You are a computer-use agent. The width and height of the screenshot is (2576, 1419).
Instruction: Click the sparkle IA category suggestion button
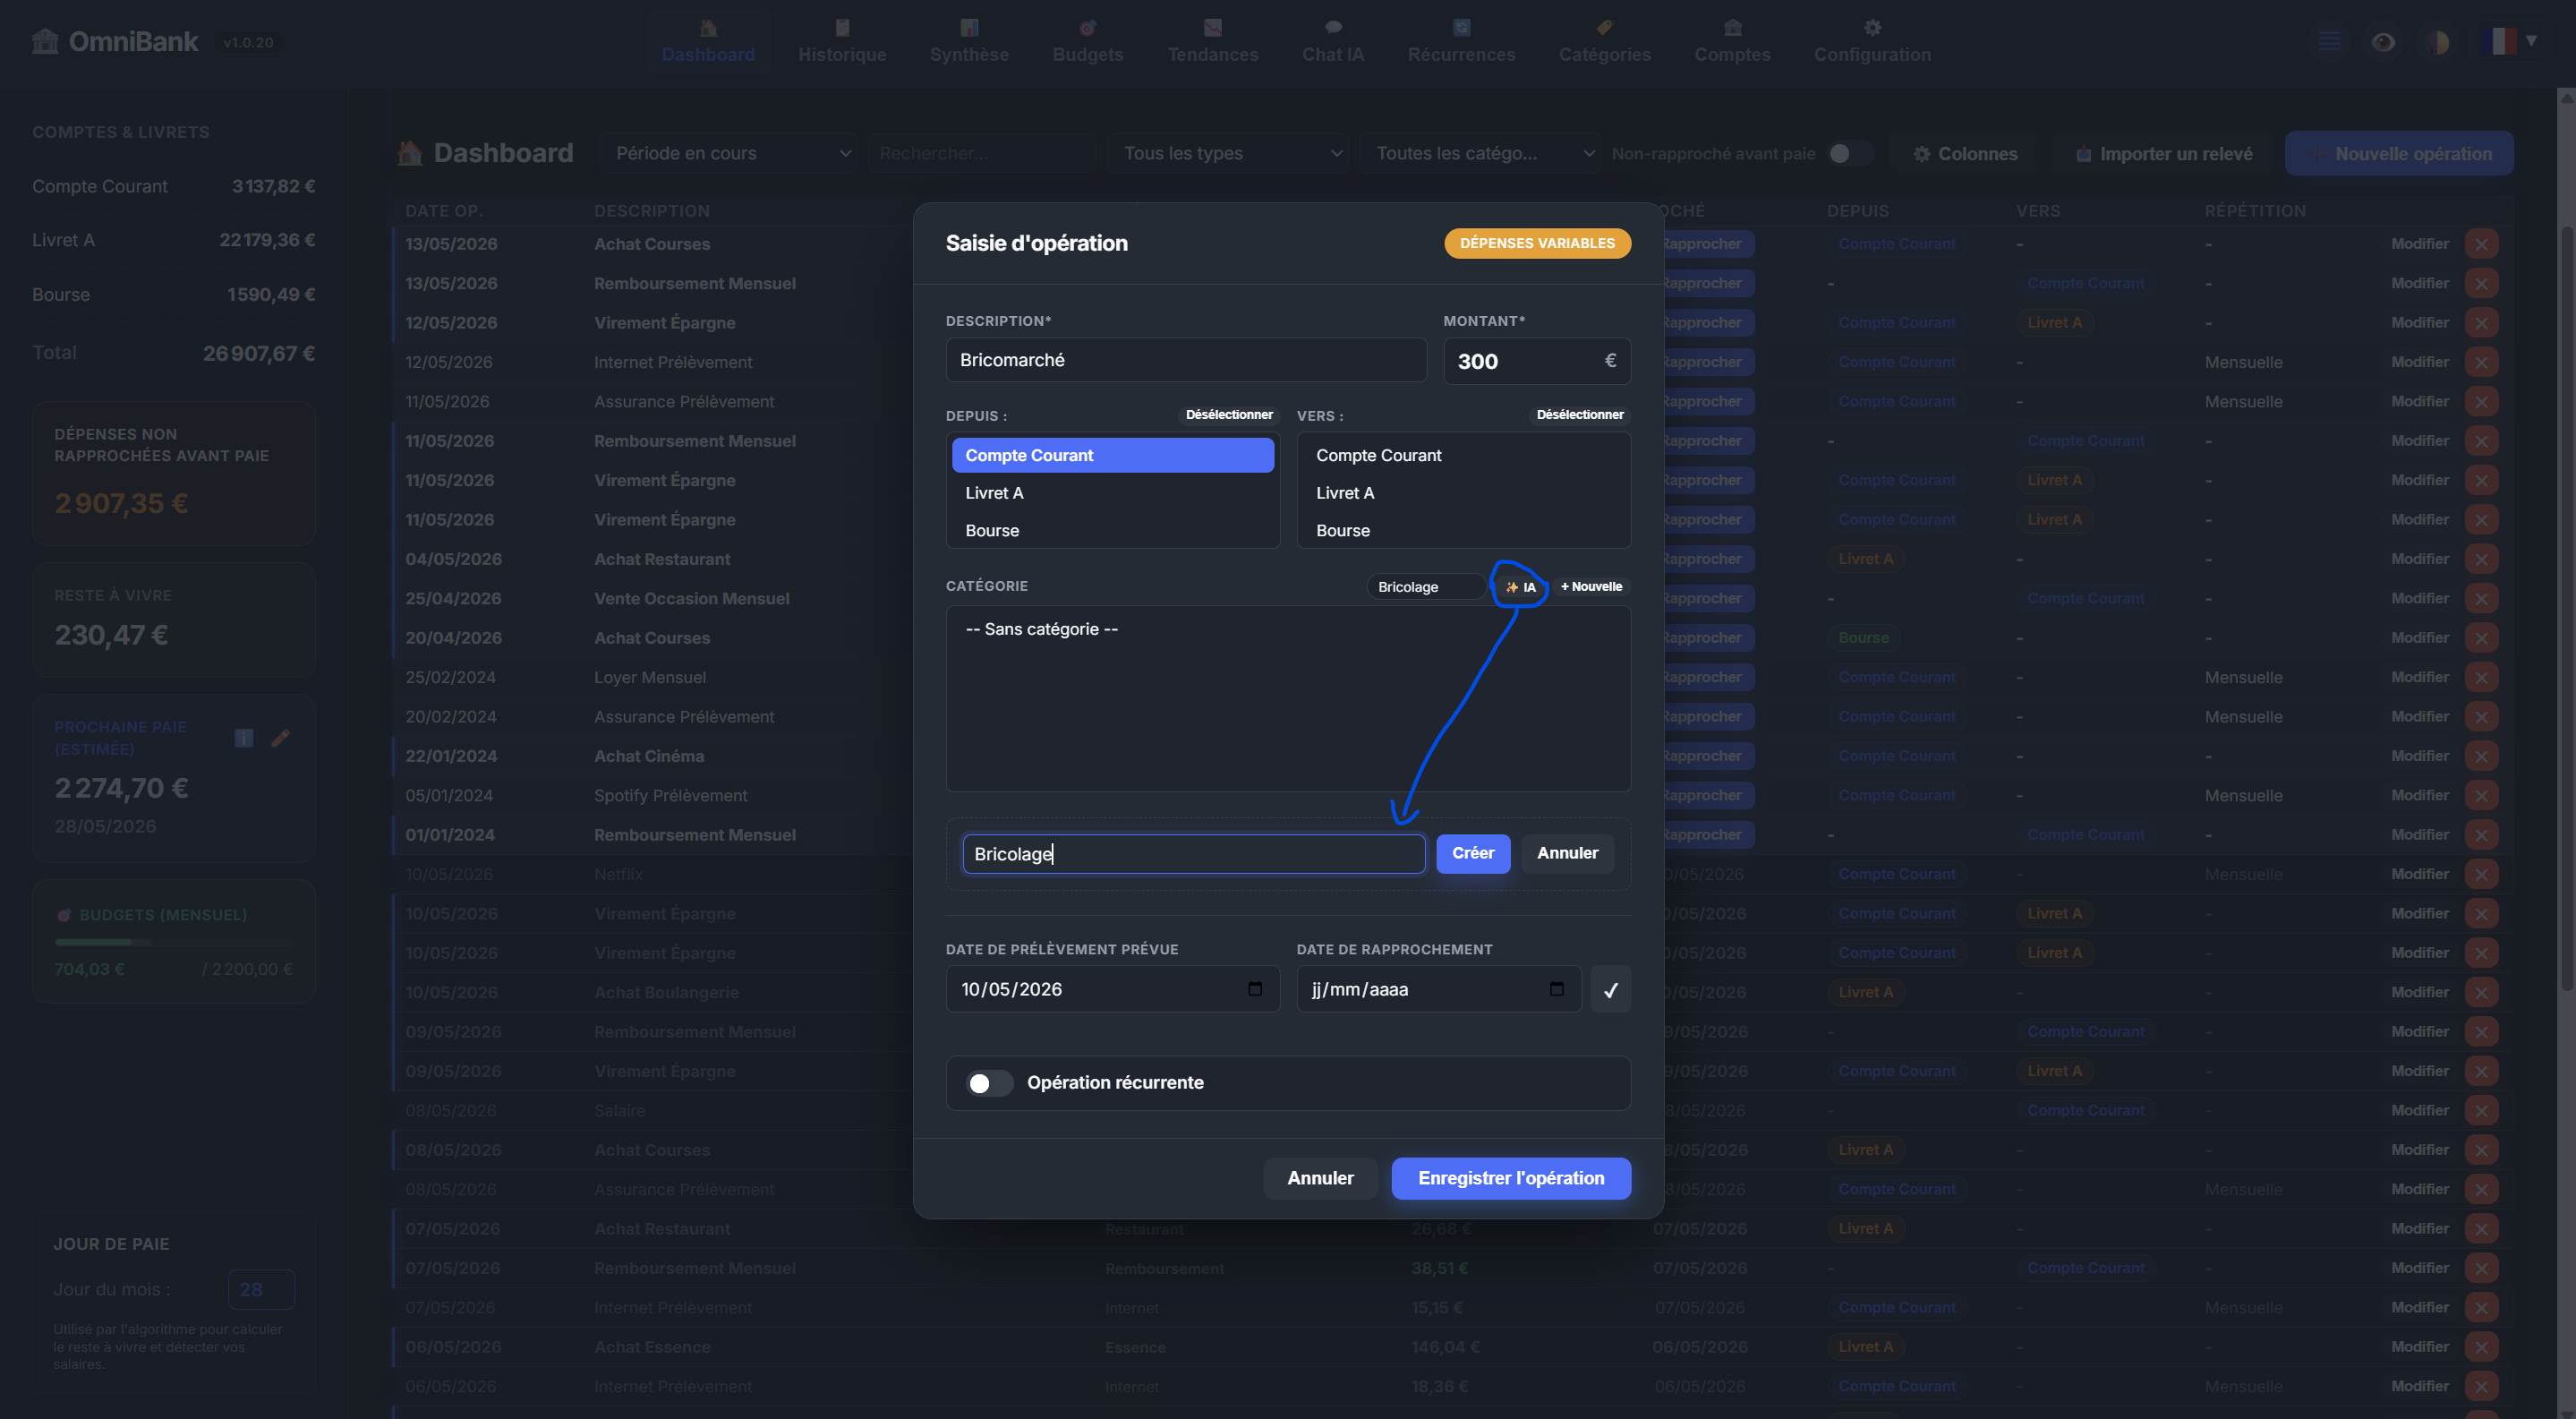pyautogui.click(x=1520, y=587)
